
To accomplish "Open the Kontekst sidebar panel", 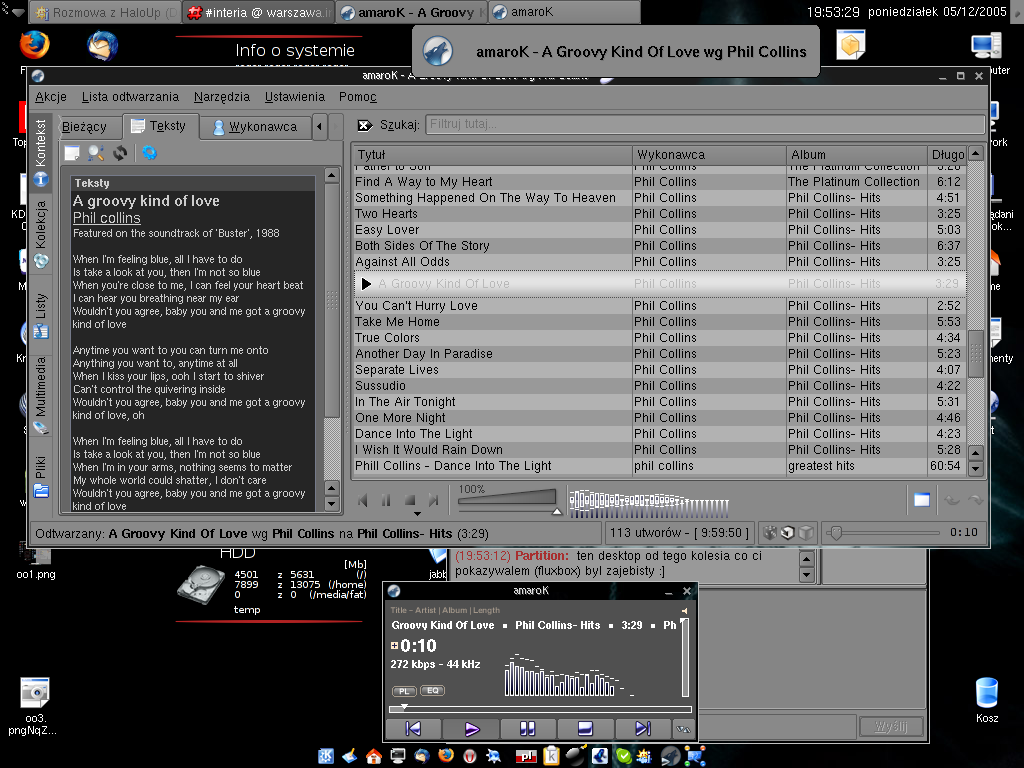I will (40, 152).
